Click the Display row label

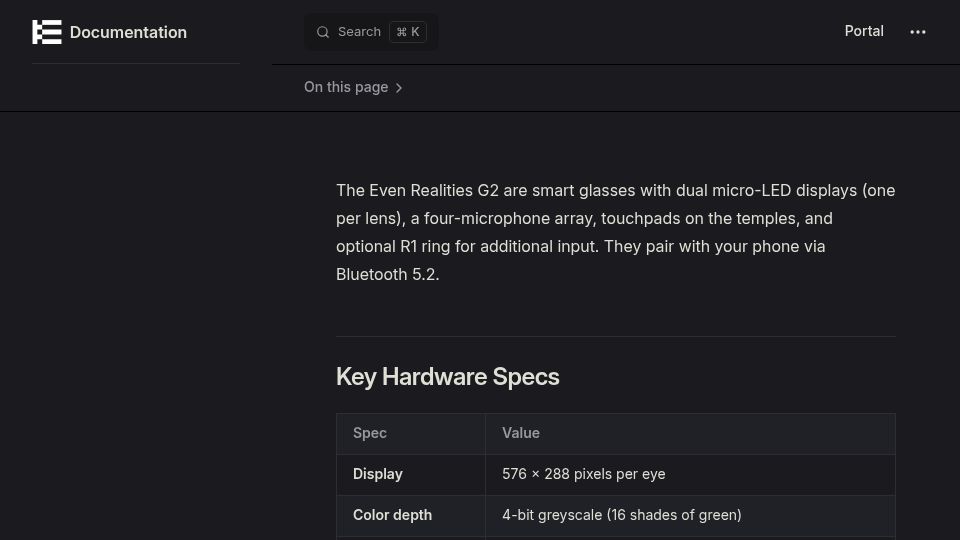click(x=378, y=474)
